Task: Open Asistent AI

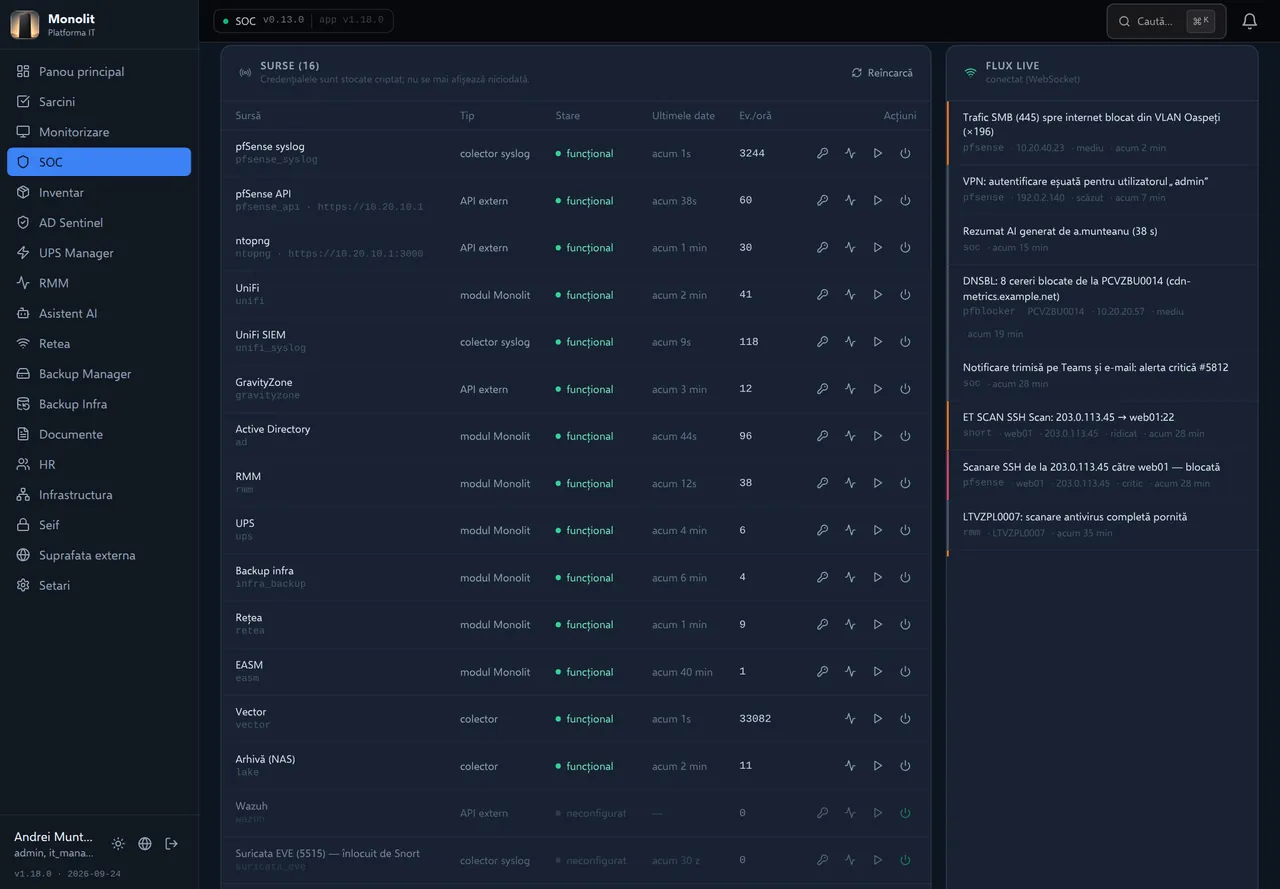Action: coord(99,313)
